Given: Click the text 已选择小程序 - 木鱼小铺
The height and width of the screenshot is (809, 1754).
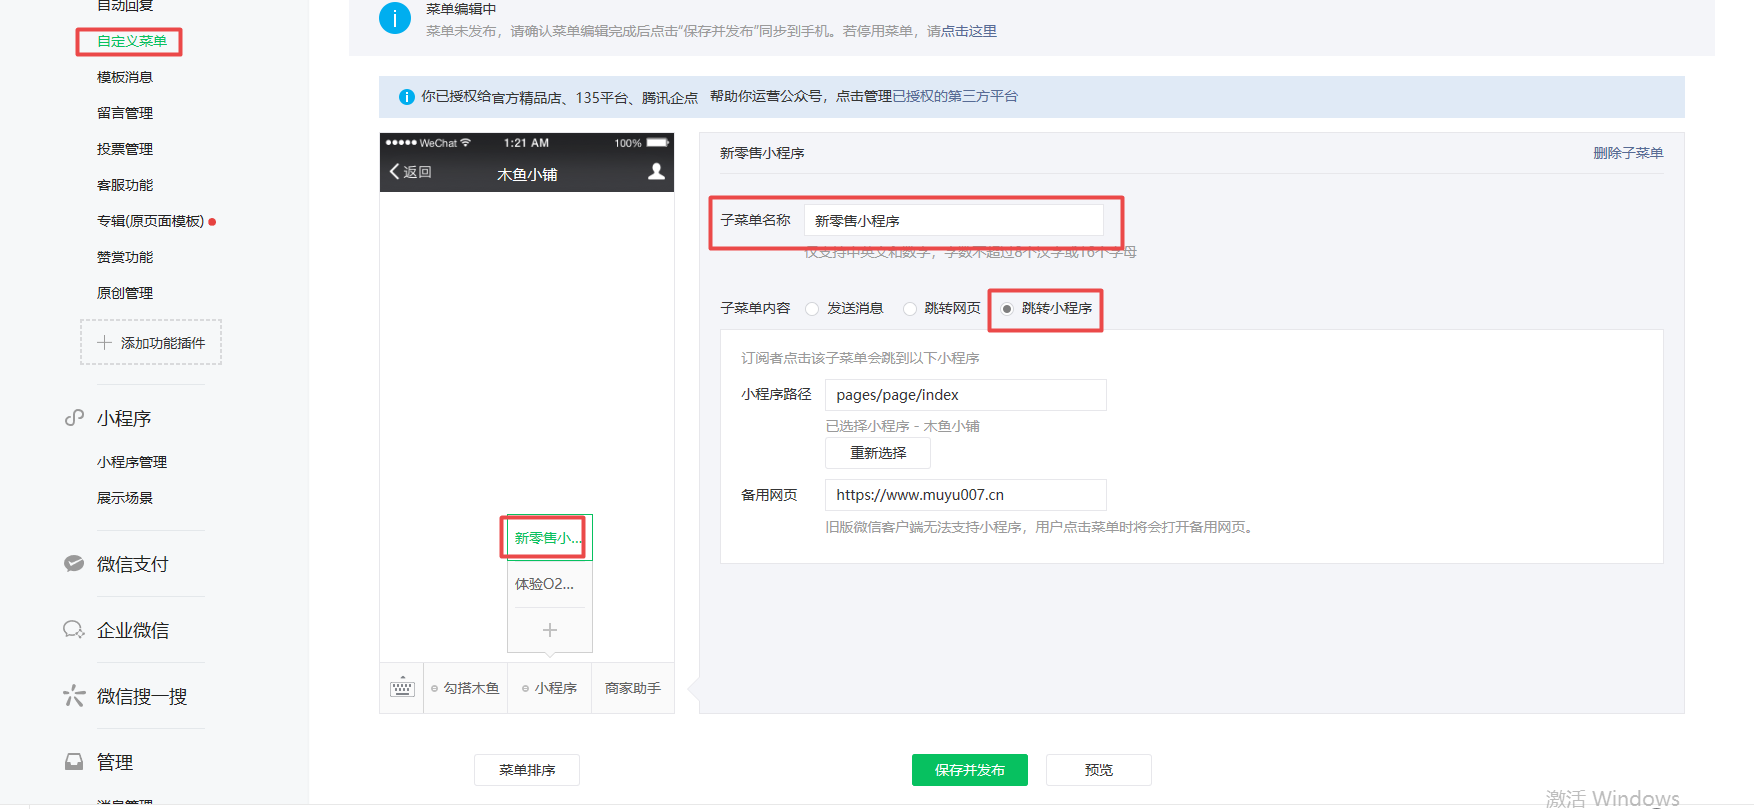Looking at the screenshot, I should [x=902, y=426].
